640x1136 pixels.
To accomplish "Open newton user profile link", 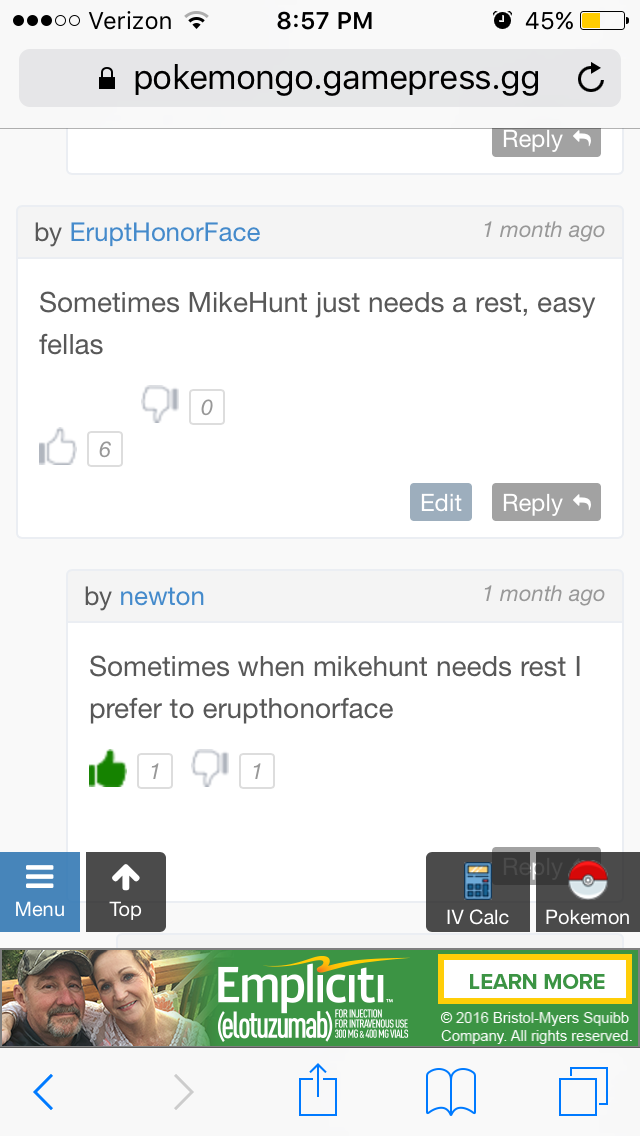I will [162, 596].
